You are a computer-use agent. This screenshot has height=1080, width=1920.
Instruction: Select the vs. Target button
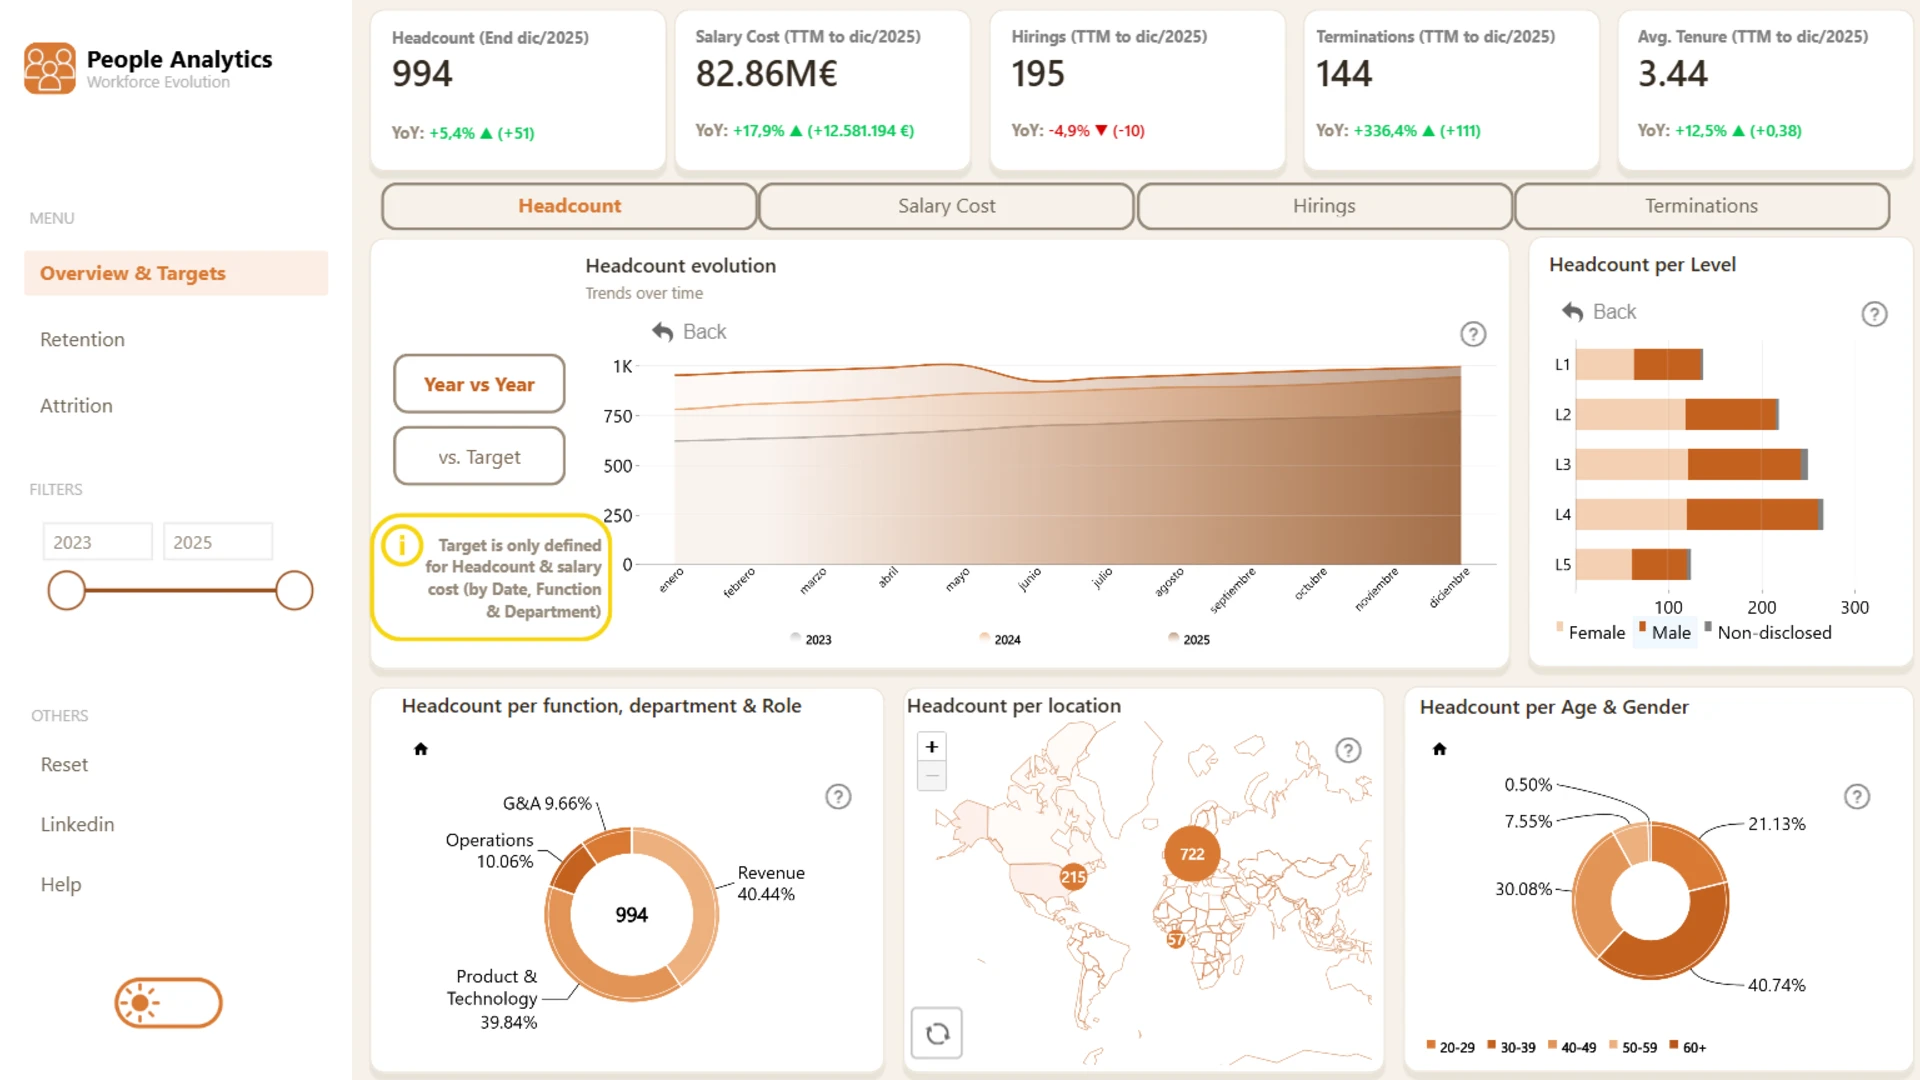479,457
